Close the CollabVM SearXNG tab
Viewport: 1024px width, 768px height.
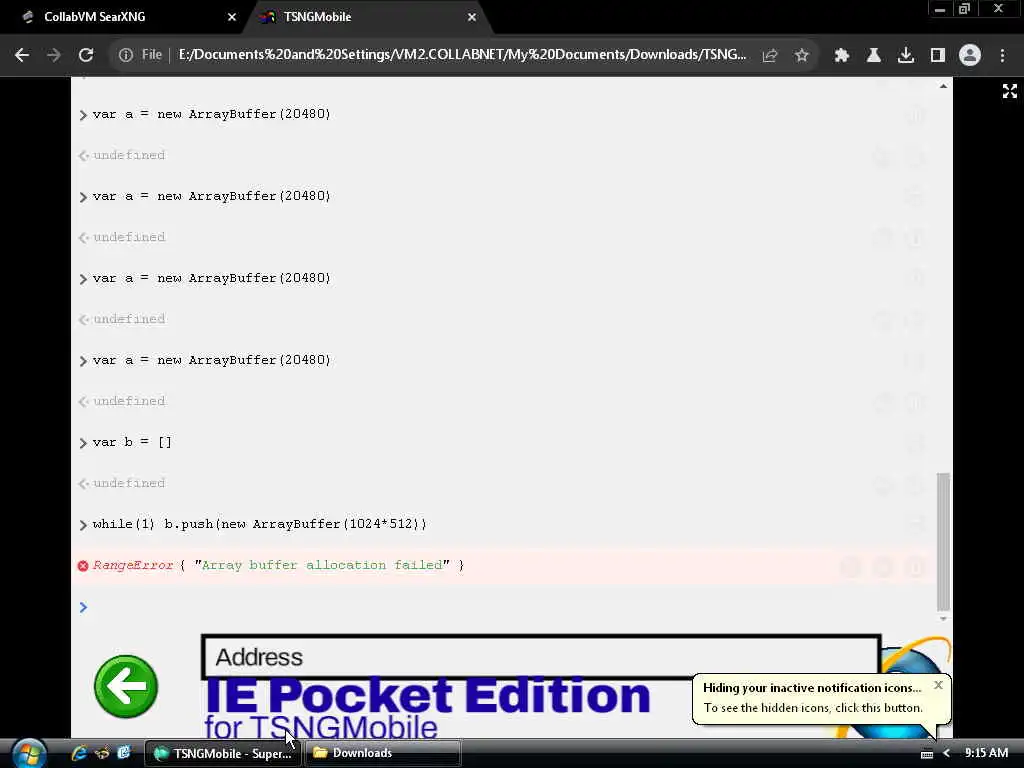pyautogui.click(x=231, y=18)
